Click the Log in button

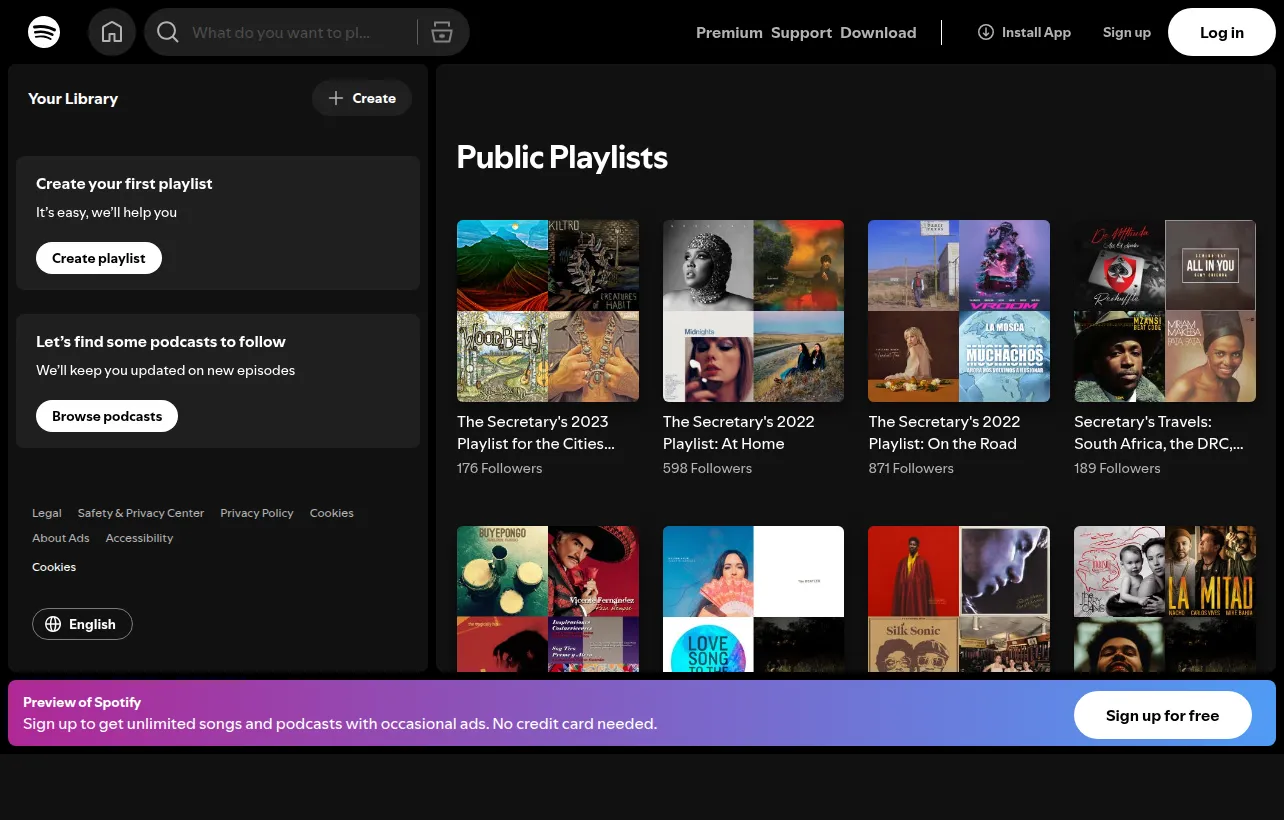[1222, 32]
